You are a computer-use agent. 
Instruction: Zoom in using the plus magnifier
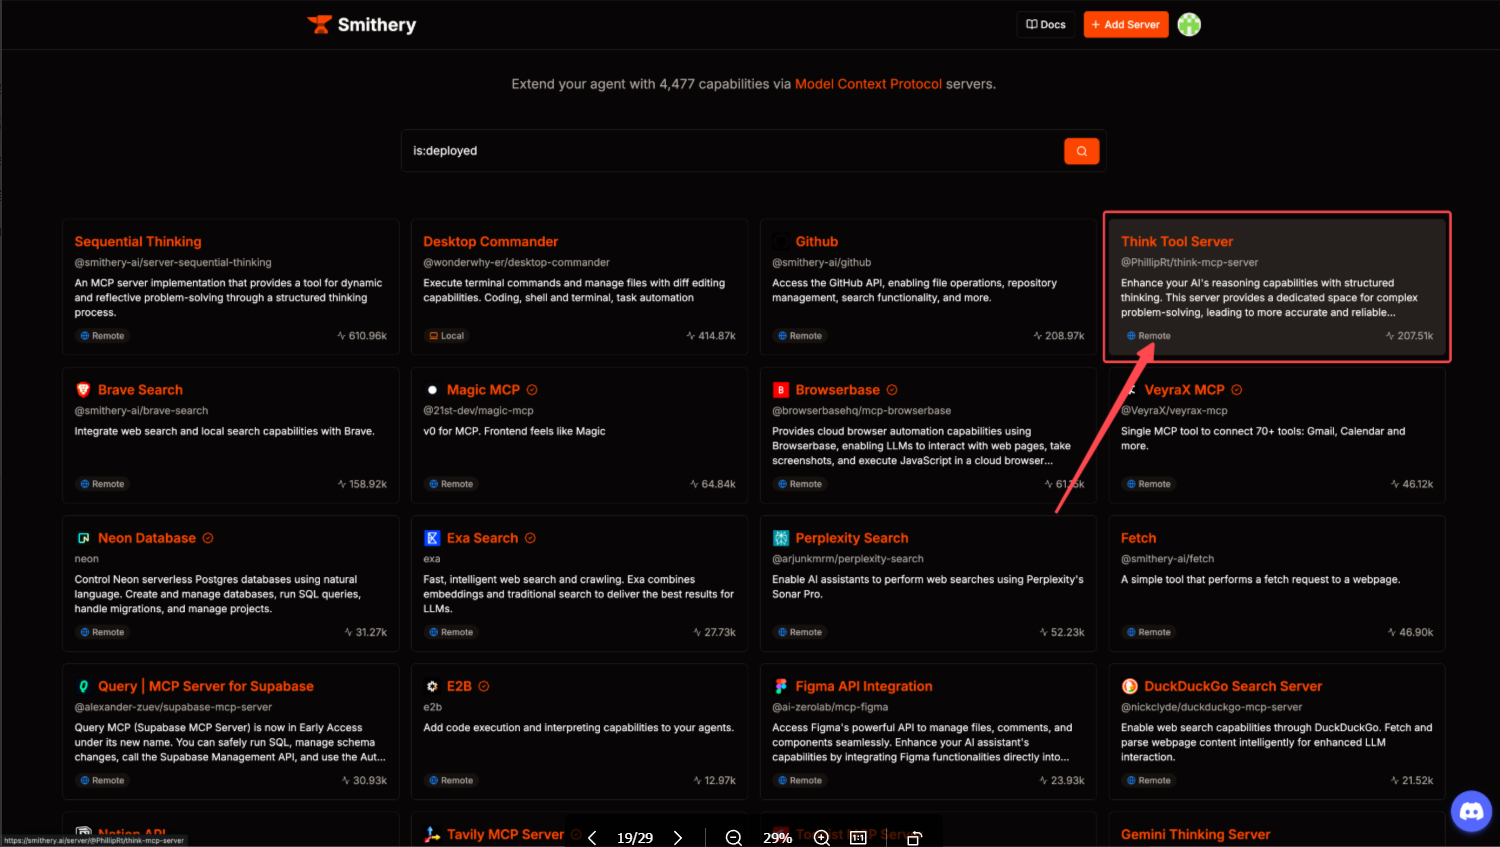821,838
